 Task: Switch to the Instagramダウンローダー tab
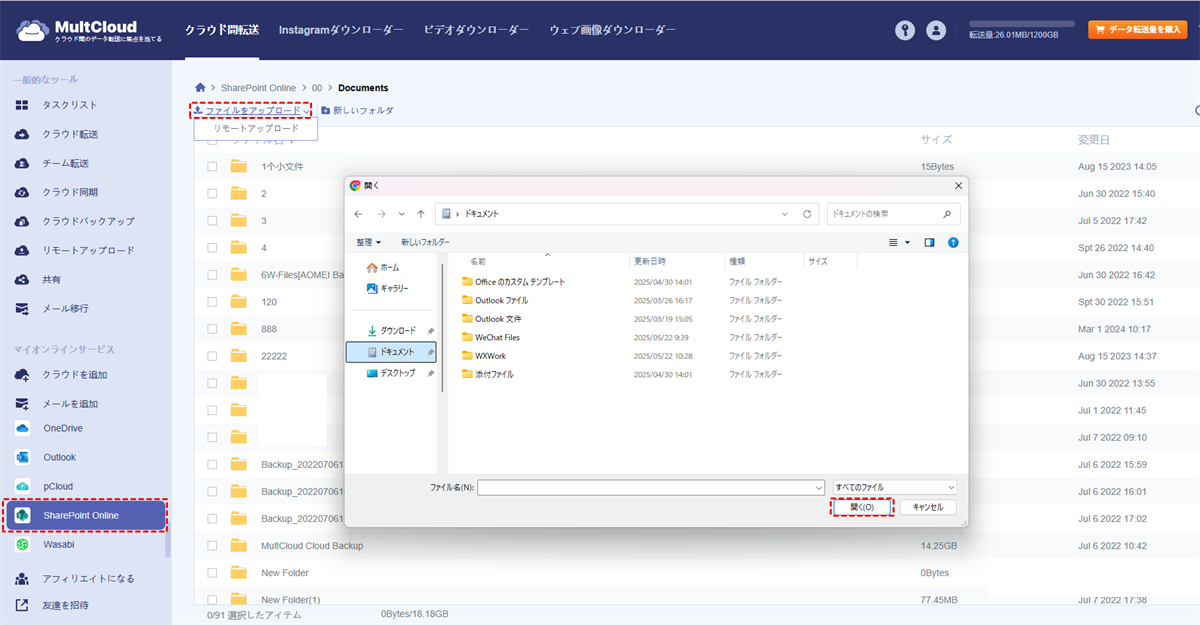[341, 30]
